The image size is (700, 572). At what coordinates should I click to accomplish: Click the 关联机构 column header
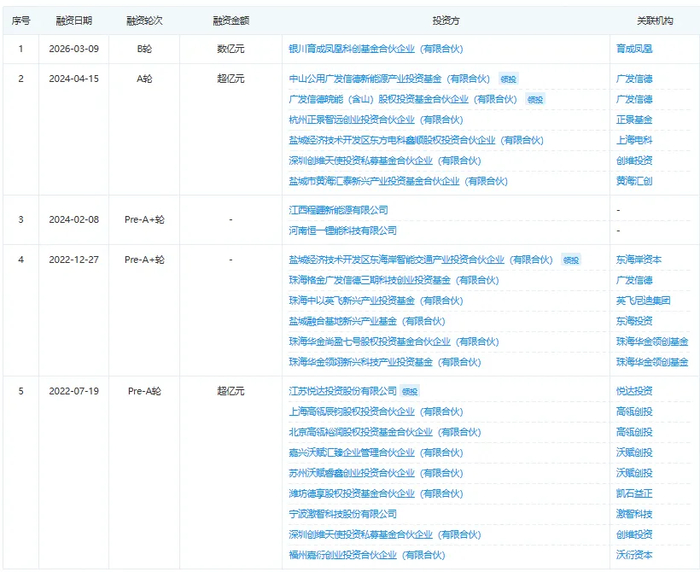[x=654, y=21]
